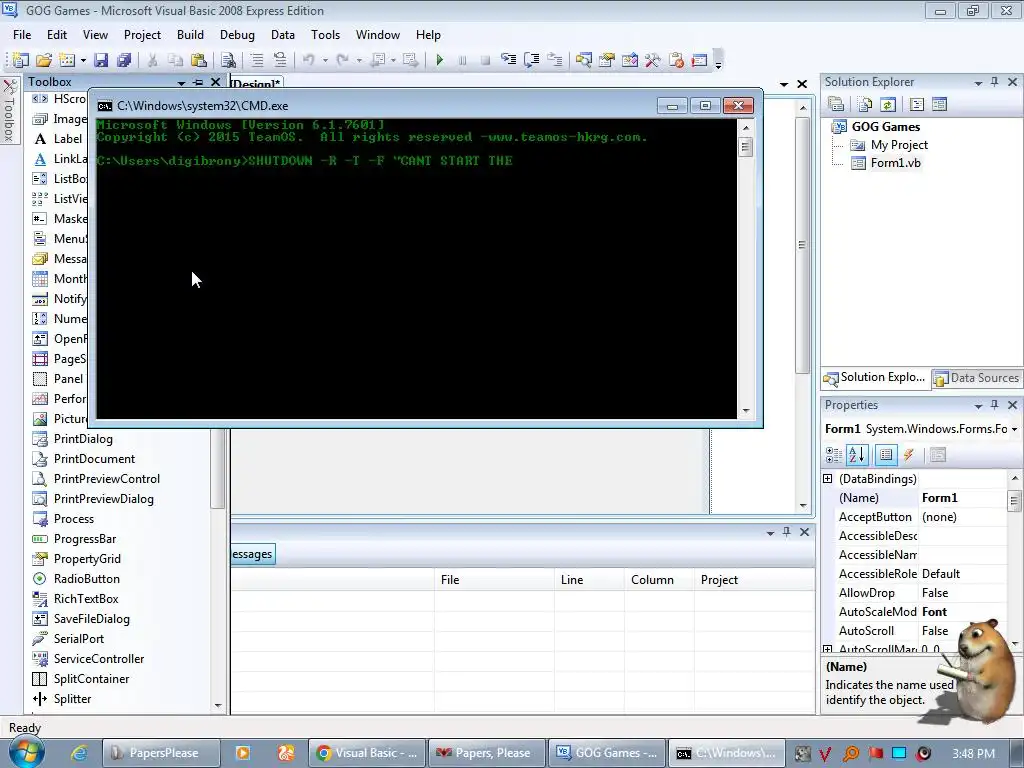1024x768 pixels.
Task: Switch to the Solution Explorer tab
Action: click(874, 377)
